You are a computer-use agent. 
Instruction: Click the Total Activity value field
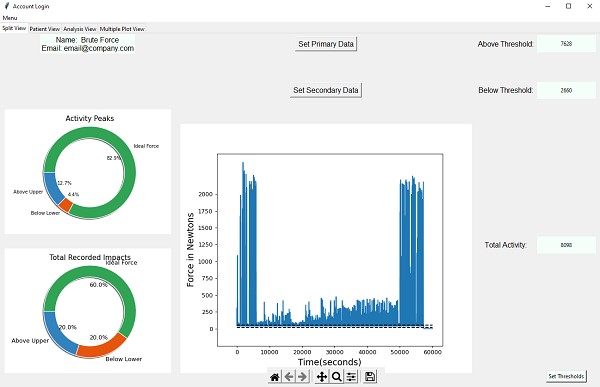566,245
